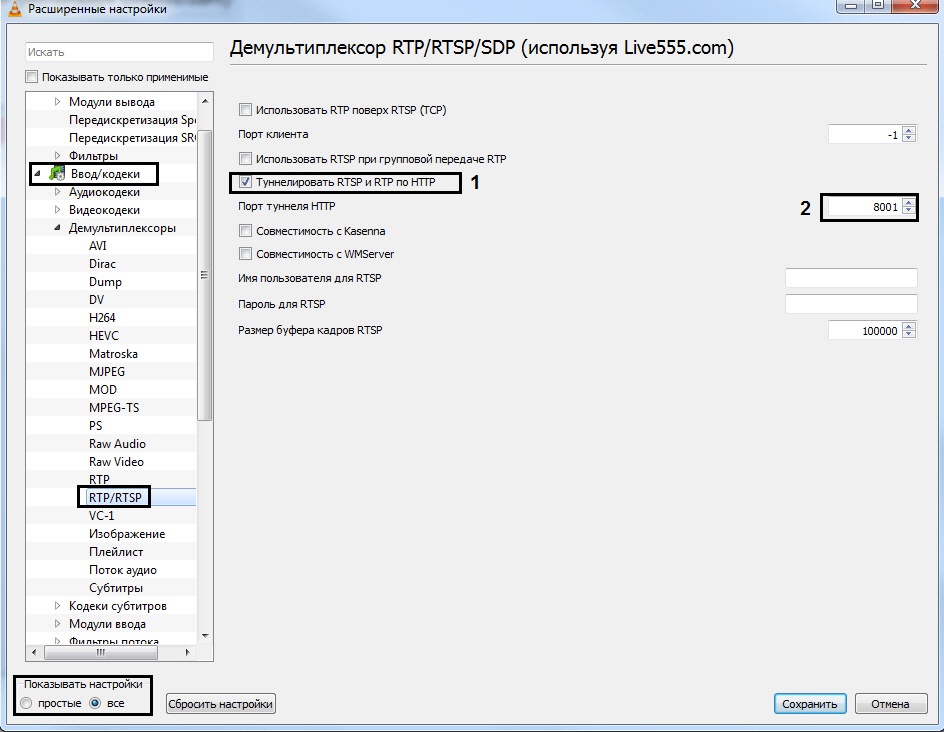Enable Использовать RTP поверх RTSP (TCP) checkbox

click(x=245, y=110)
